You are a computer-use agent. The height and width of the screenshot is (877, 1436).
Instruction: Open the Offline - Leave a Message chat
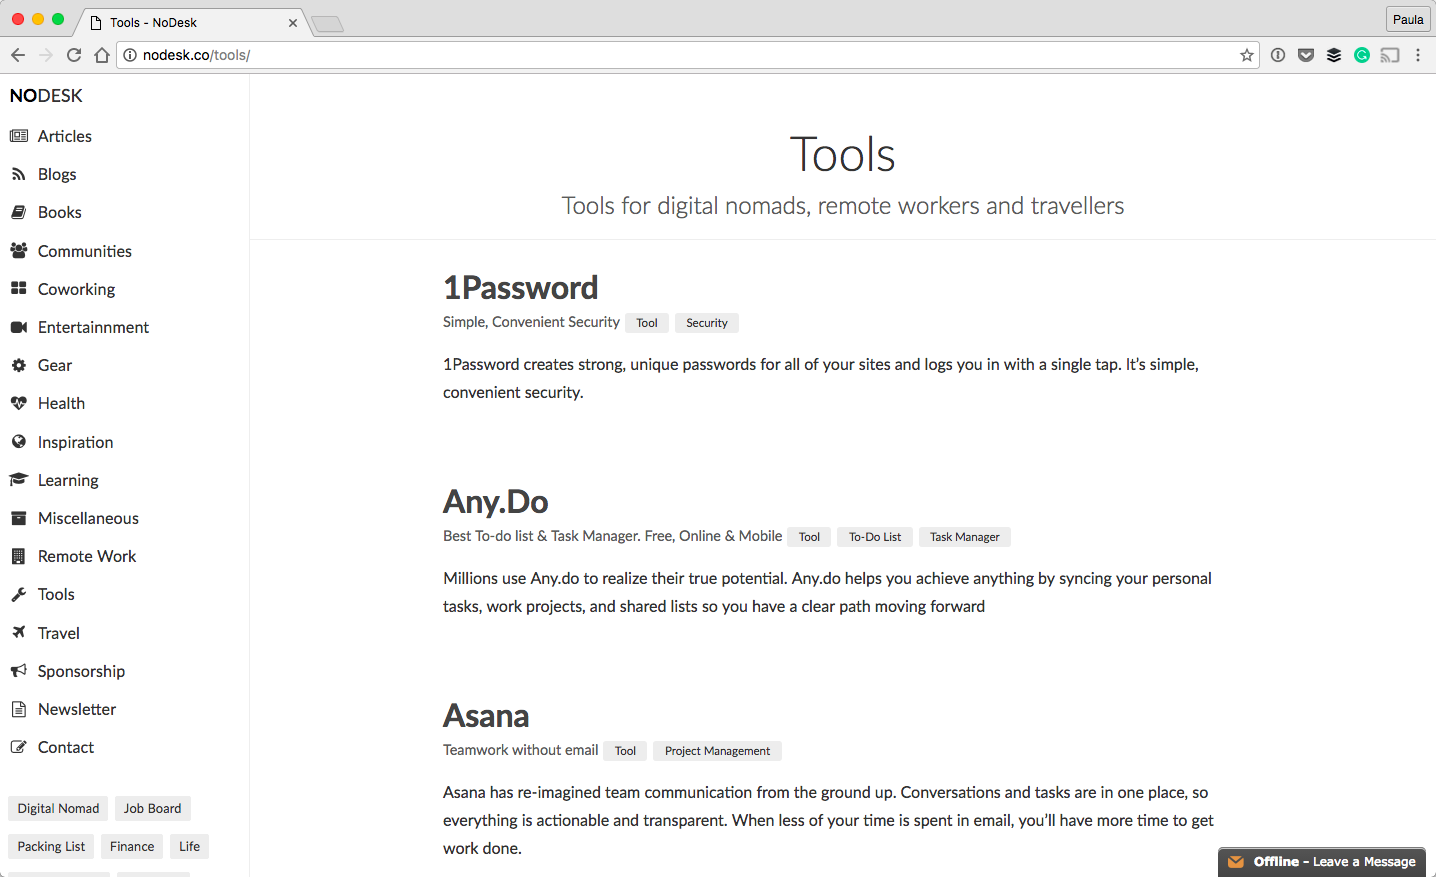tap(1322, 862)
